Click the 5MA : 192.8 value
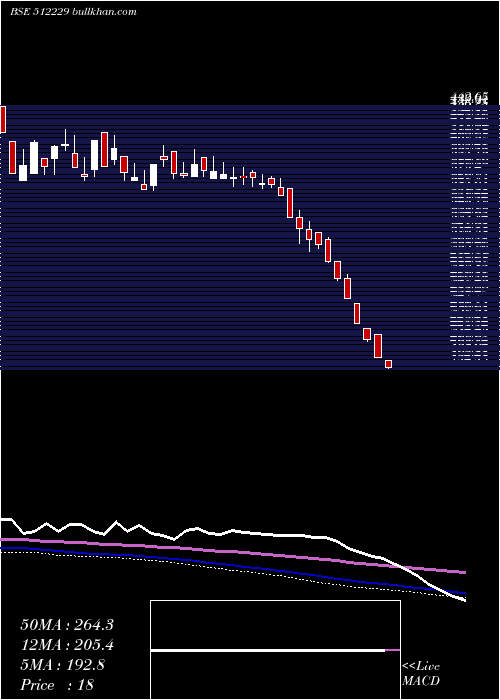The image size is (500, 700). (62, 665)
